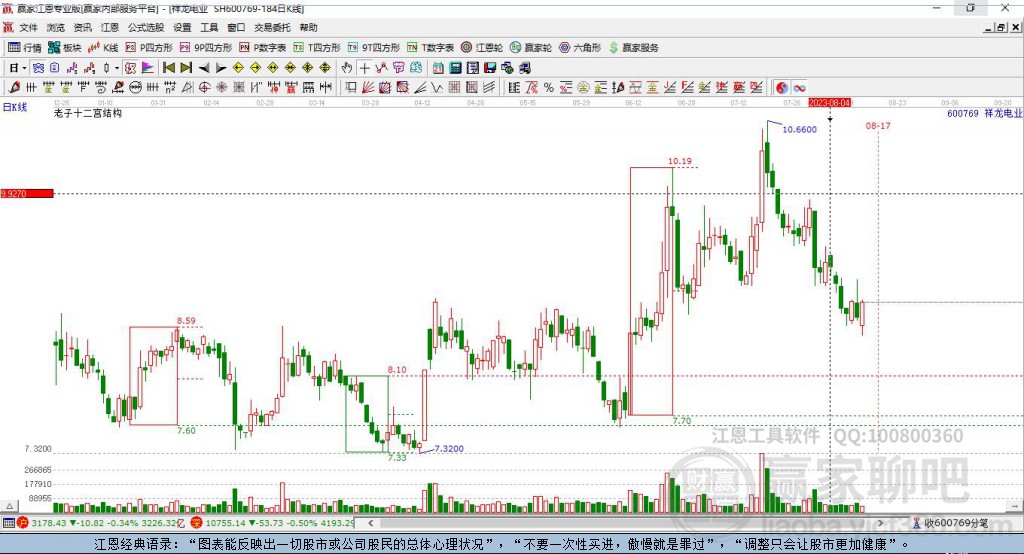The width and height of the screenshot is (1024, 554).
Task: Click the 板块 toolbar button
Action: 65,48
